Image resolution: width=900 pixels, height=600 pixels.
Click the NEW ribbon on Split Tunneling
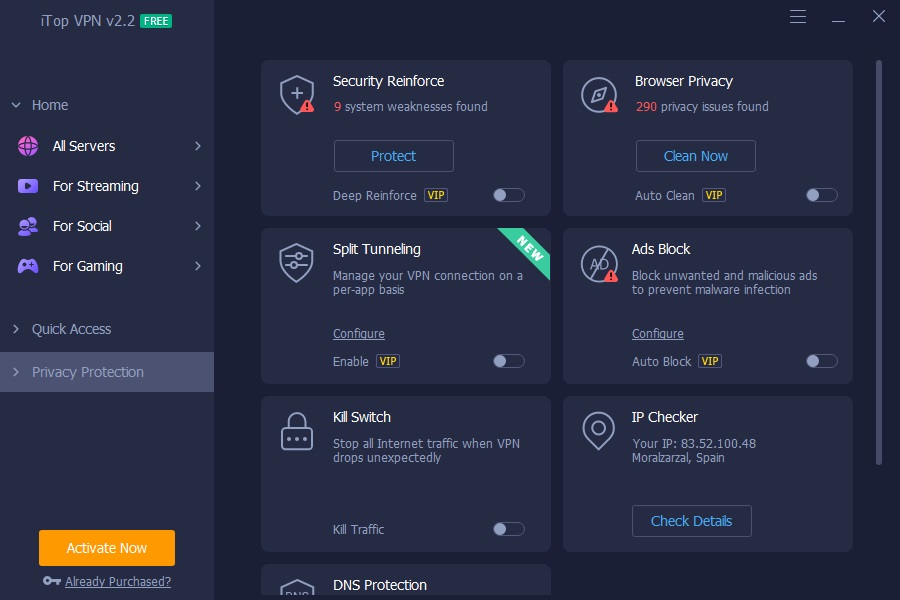[x=530, y=248]
